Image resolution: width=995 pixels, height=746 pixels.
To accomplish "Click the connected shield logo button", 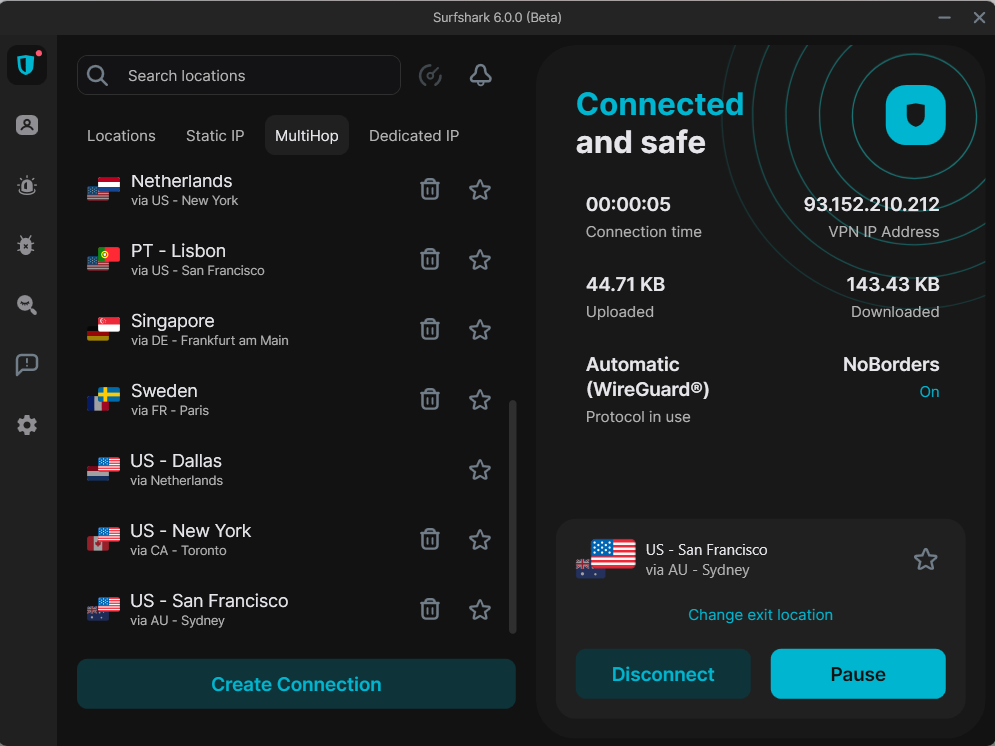I will (916, 115).
